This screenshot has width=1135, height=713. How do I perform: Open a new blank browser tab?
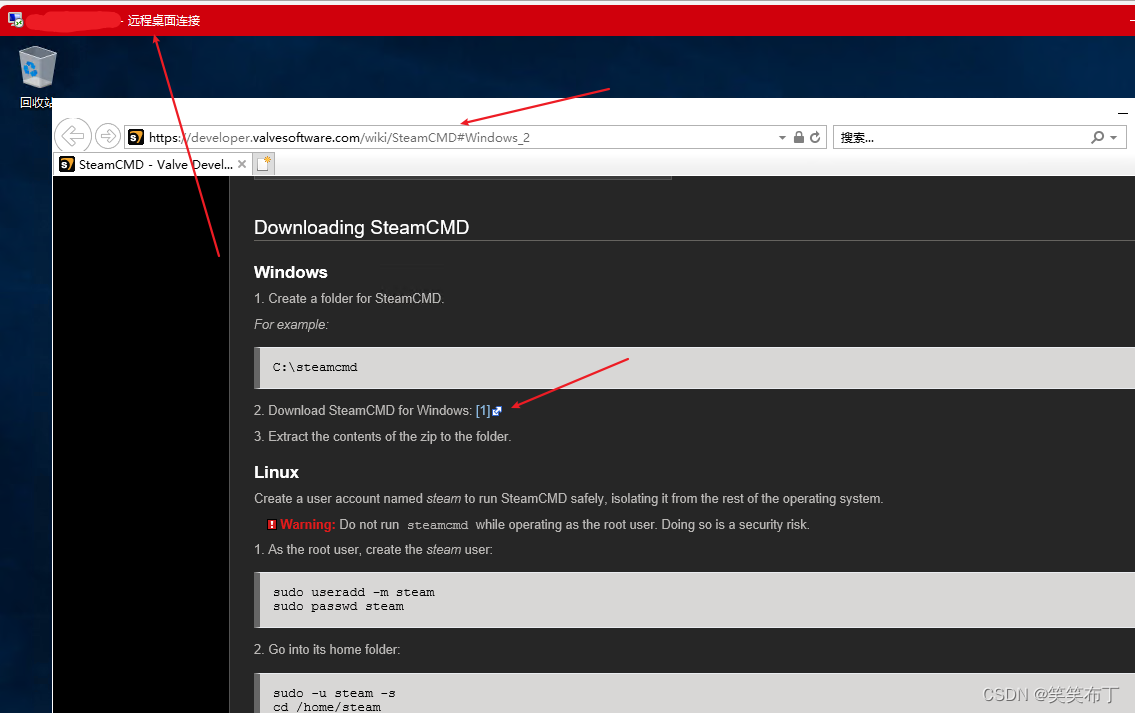click(x=264, y=164)
